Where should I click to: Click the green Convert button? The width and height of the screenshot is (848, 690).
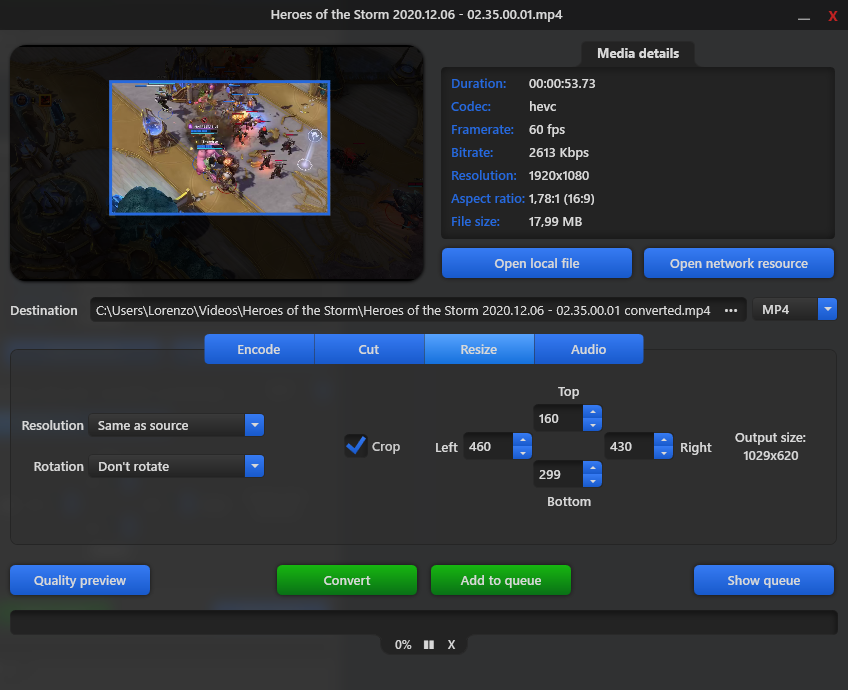coord(347,580)
